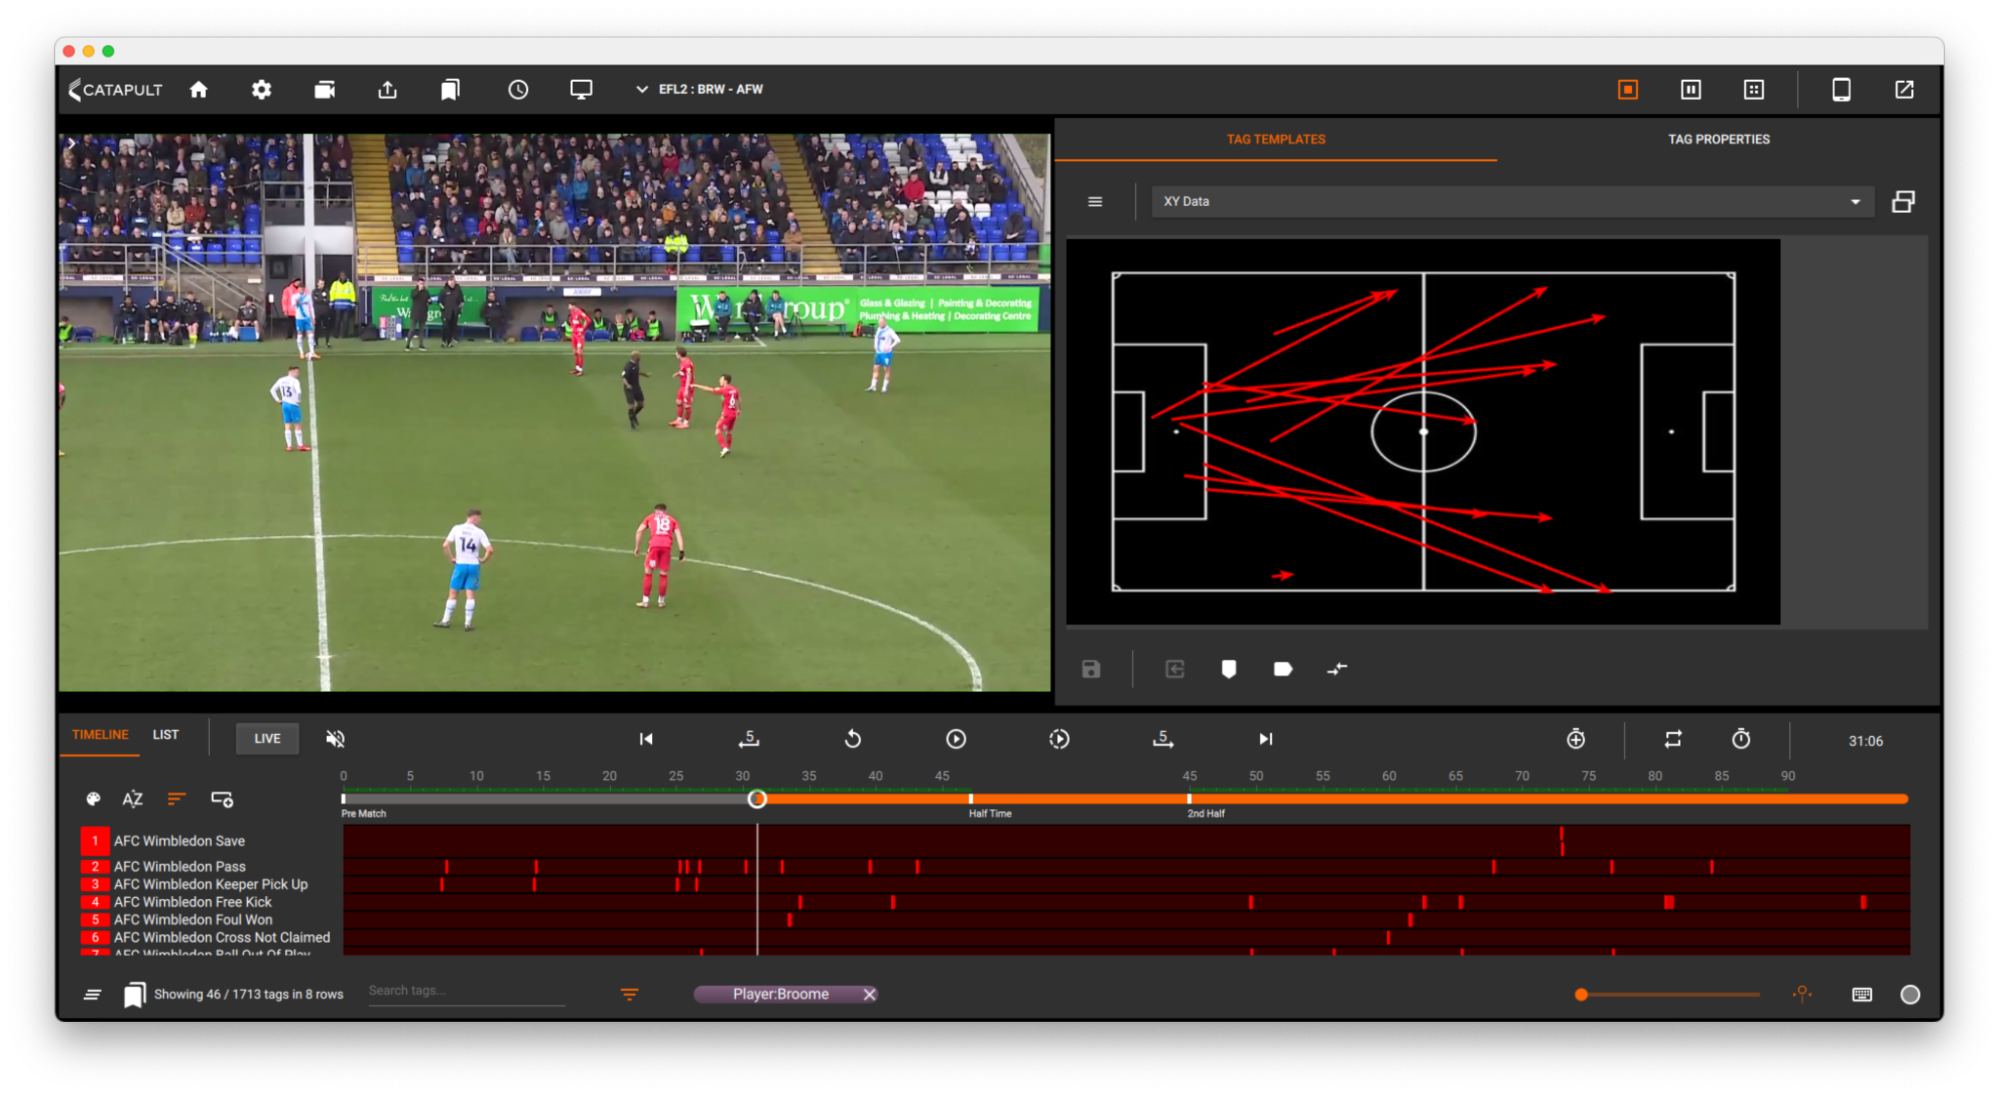The width and height of the screenshot is (1999, 1096).
Task: Pop out window with external icon
Action: [1904, 90]
